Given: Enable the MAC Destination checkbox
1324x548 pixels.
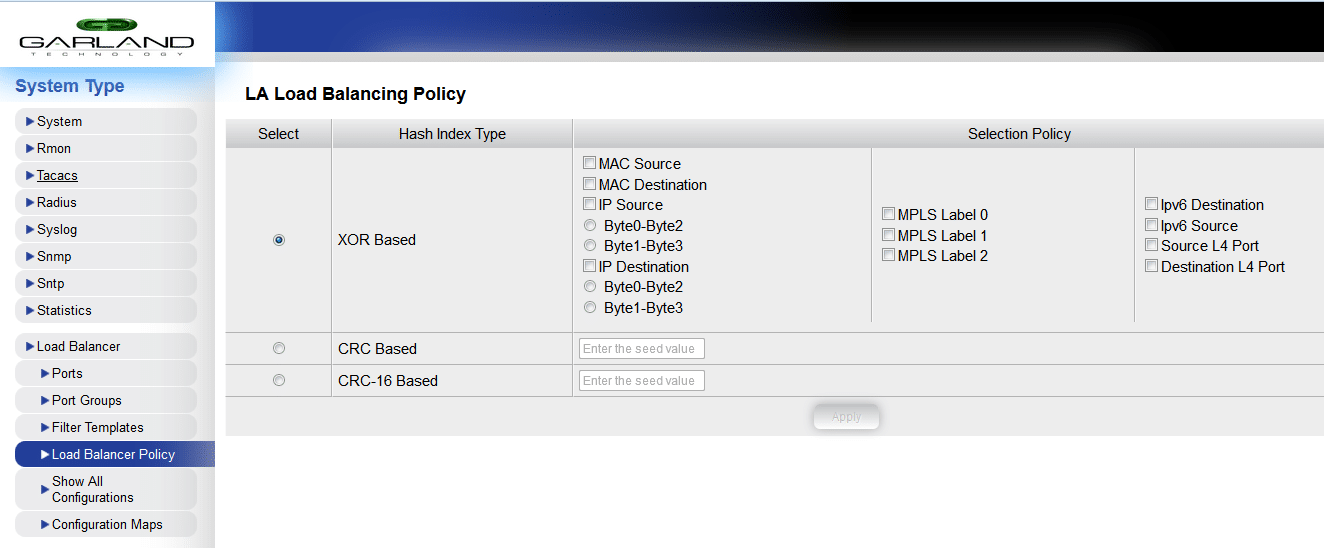Looking at the screenshot, I should coord(590,184).
